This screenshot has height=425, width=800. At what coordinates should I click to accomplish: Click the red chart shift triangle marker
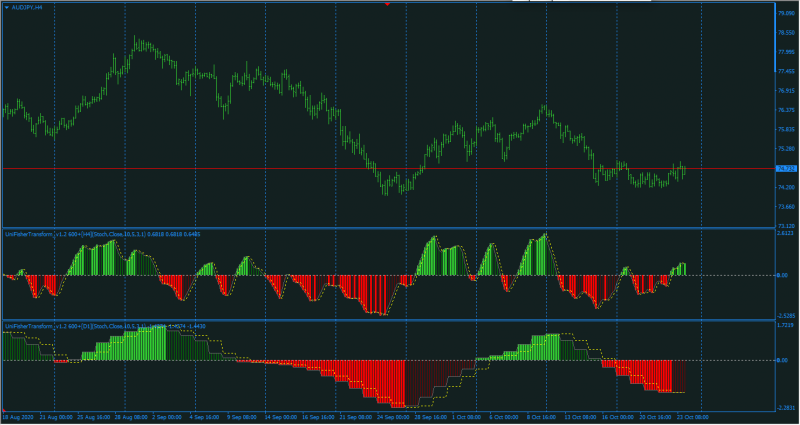click(387, 4)
